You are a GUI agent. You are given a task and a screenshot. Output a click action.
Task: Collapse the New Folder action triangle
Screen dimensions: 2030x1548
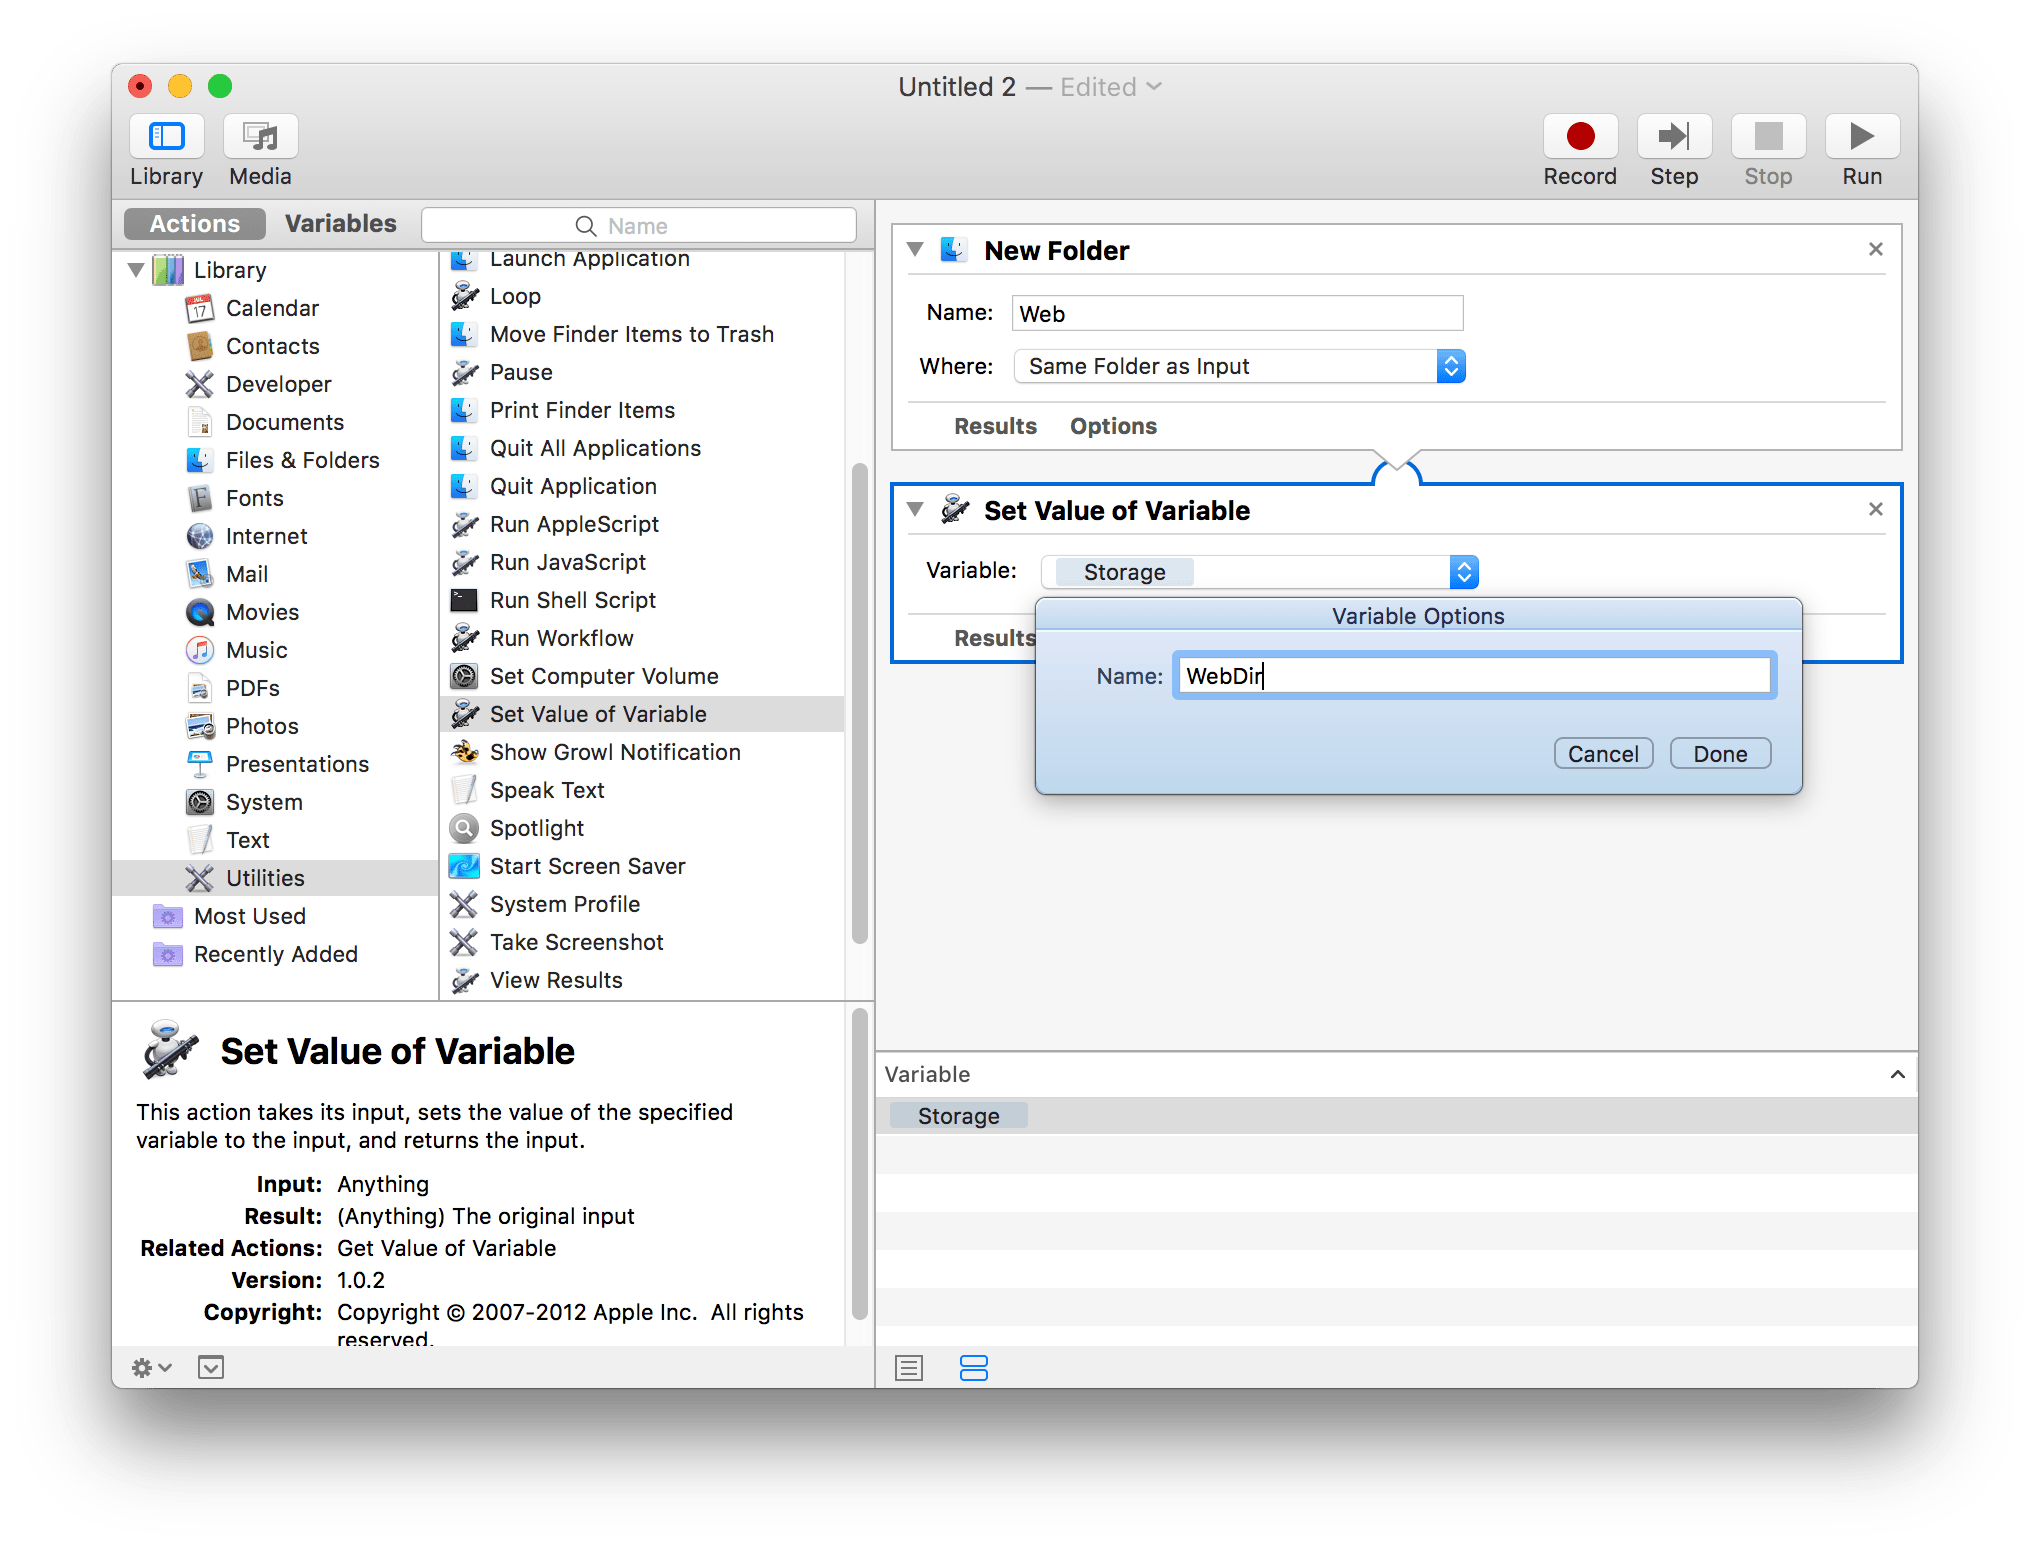[x=915, y=249]
